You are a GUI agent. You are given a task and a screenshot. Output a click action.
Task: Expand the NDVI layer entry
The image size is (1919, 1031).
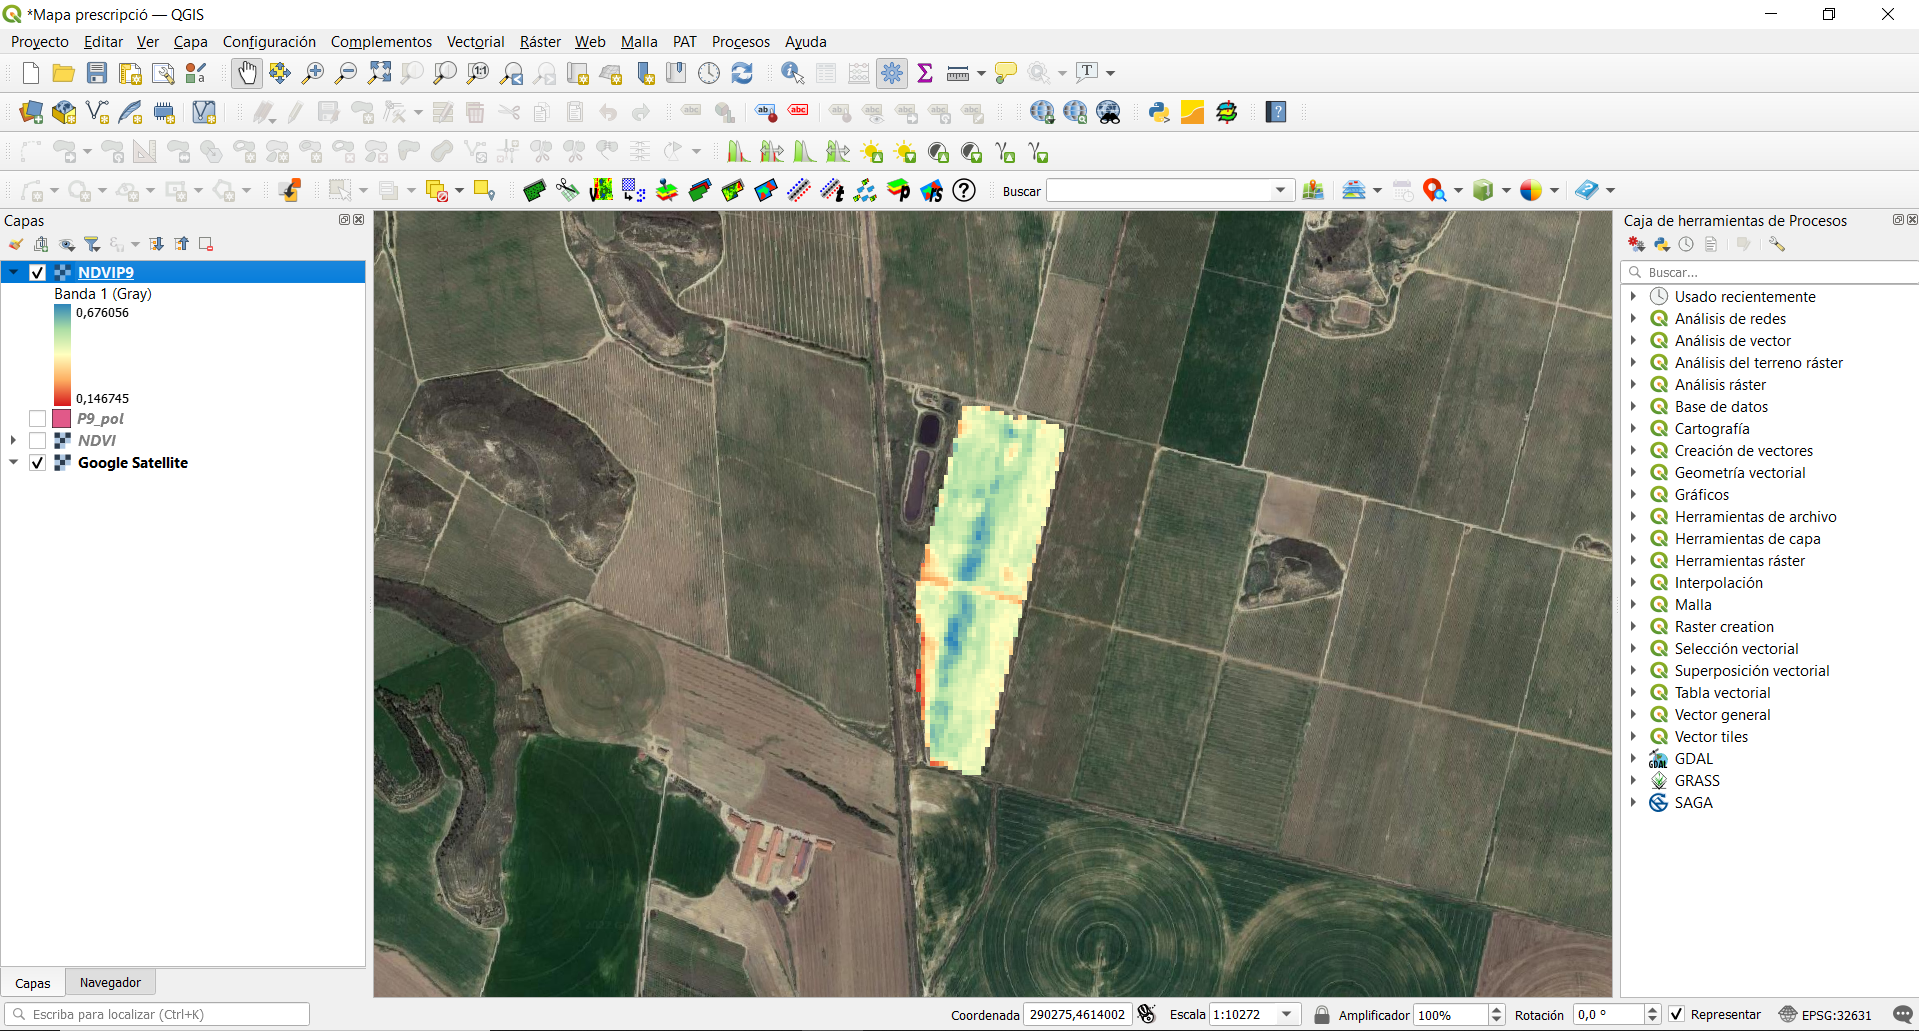pos(14,441)
